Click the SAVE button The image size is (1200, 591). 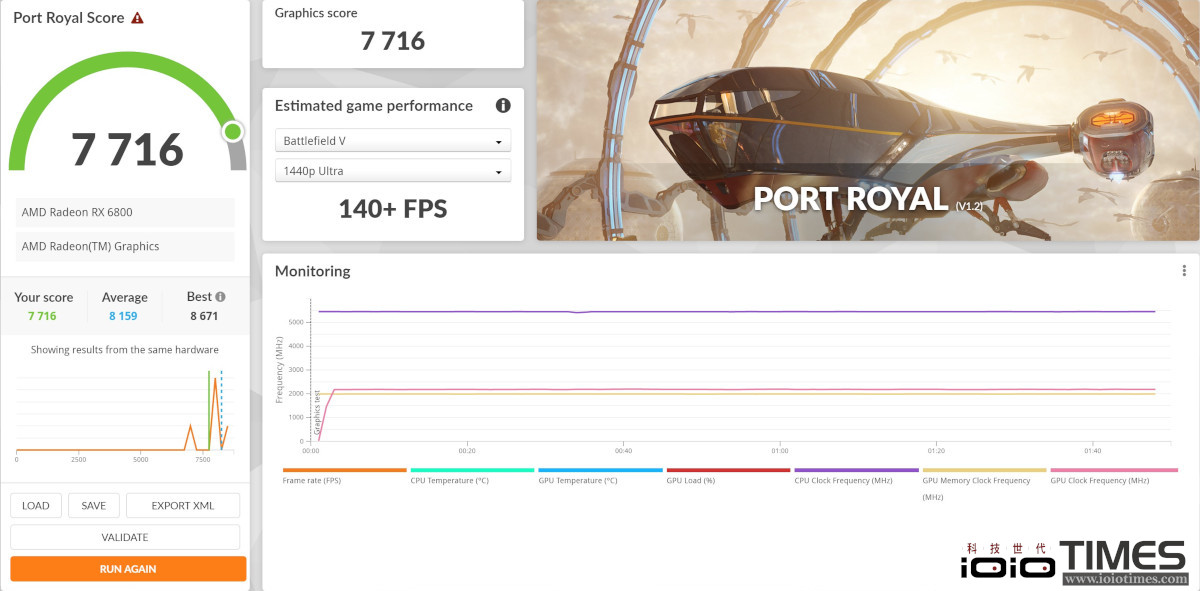point(94,505)
